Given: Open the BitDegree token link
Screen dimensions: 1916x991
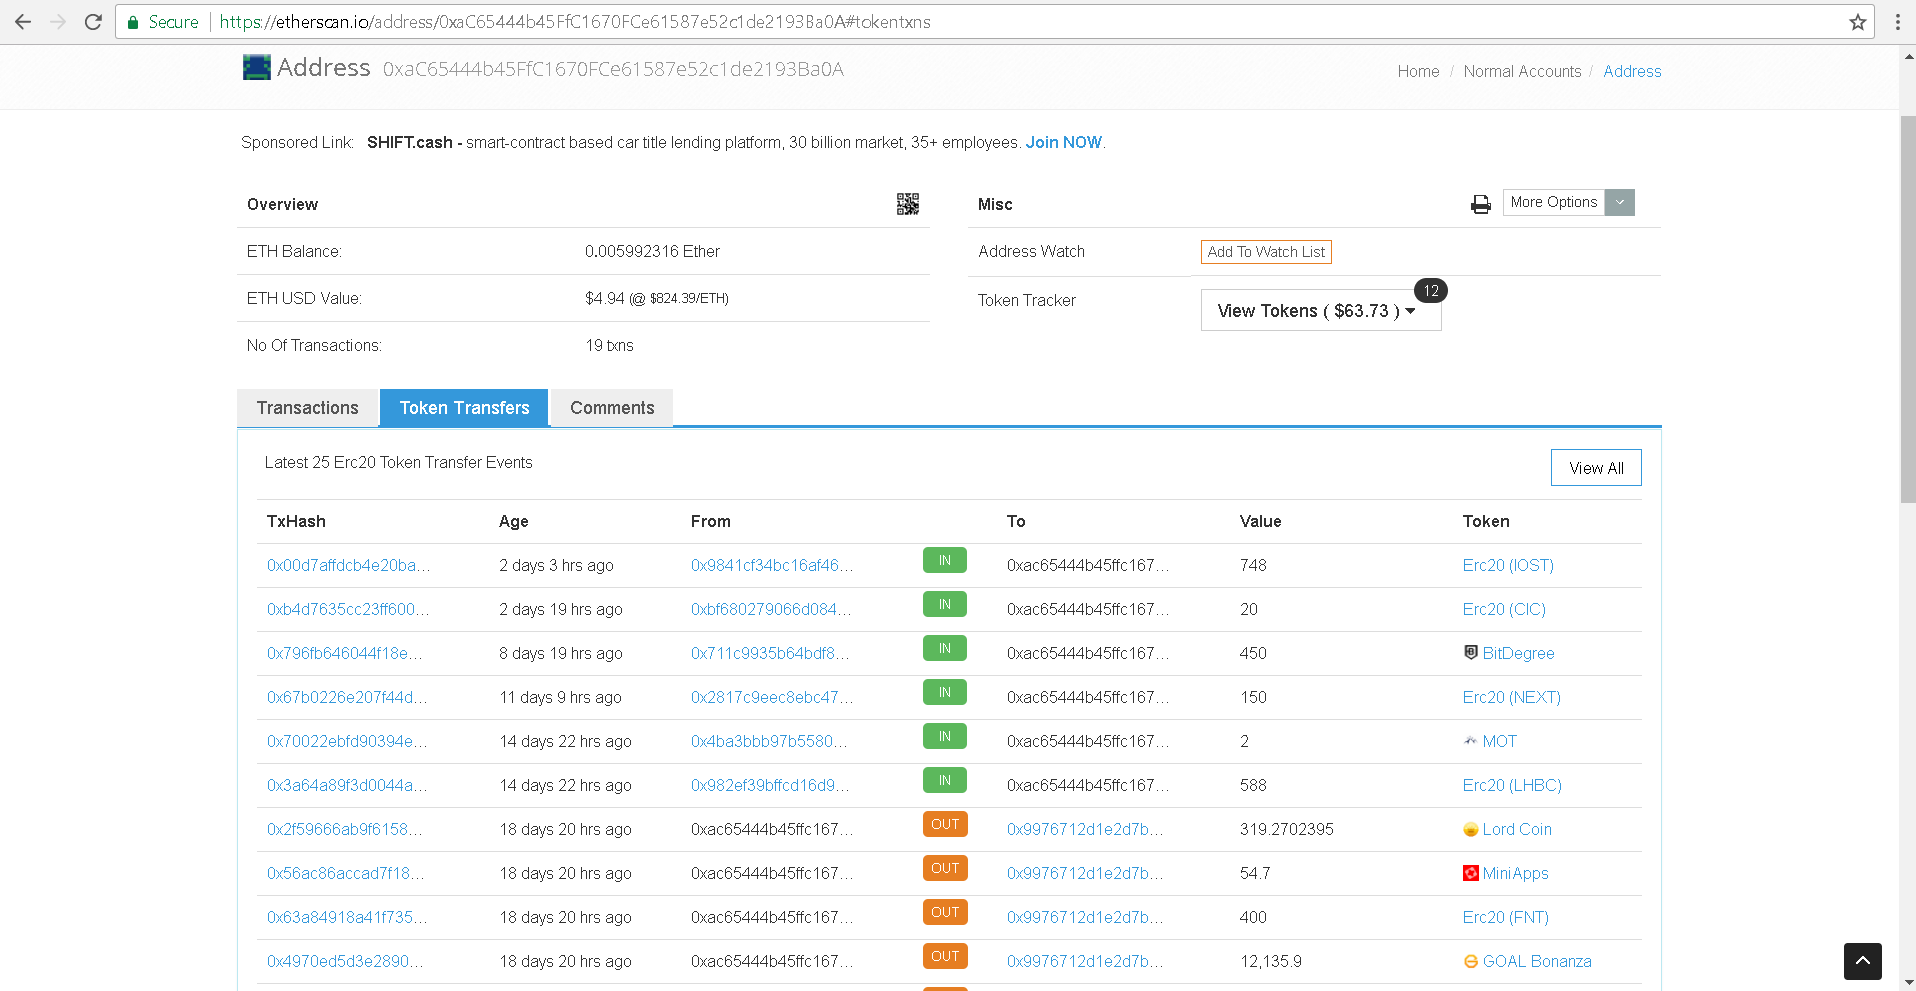Looking at the screenshot, I should tap(1518, 653).
